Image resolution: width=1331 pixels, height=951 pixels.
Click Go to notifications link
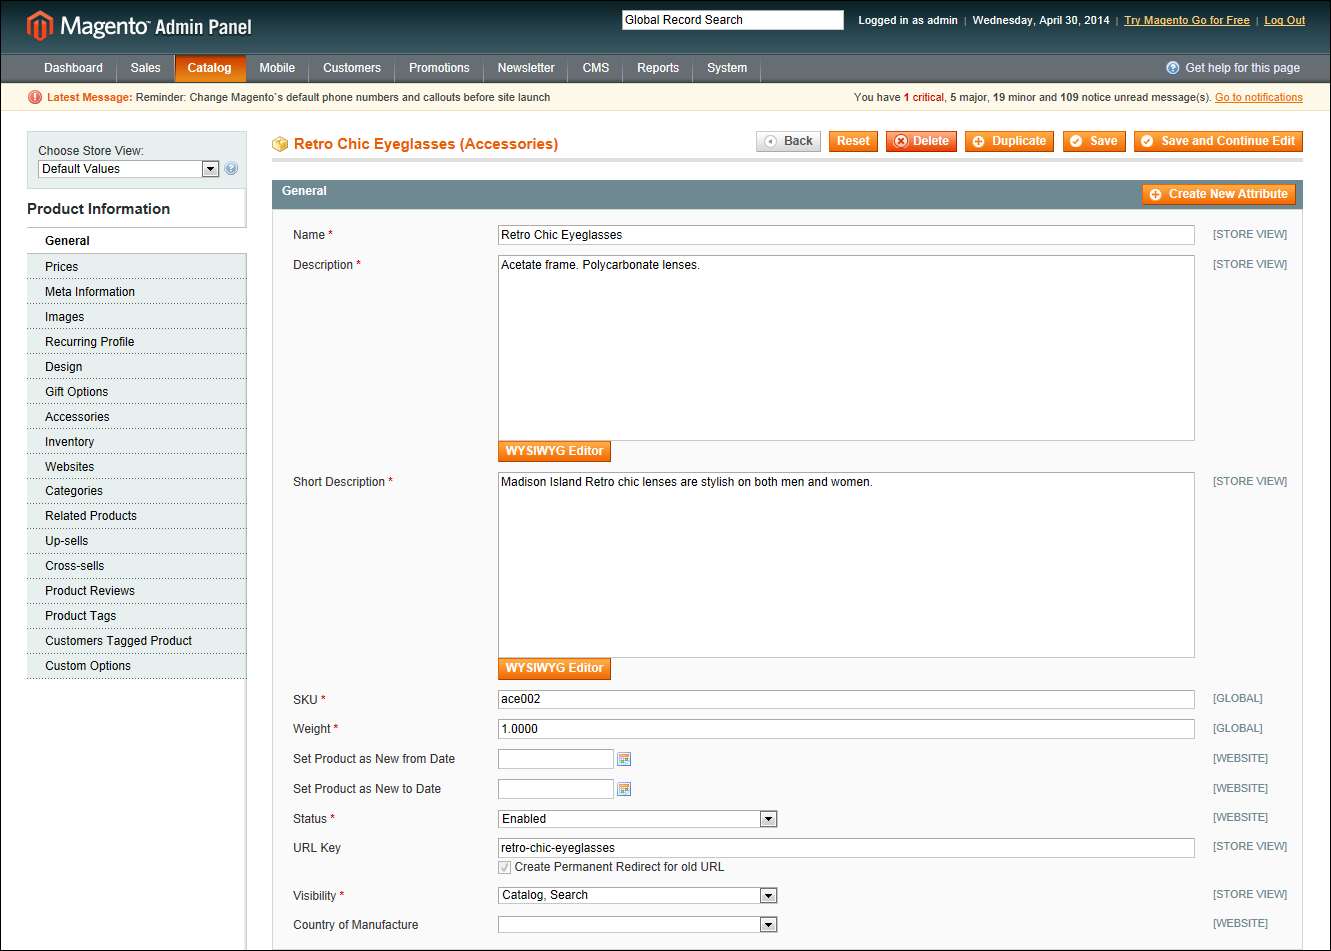[x=1259, y=98]
